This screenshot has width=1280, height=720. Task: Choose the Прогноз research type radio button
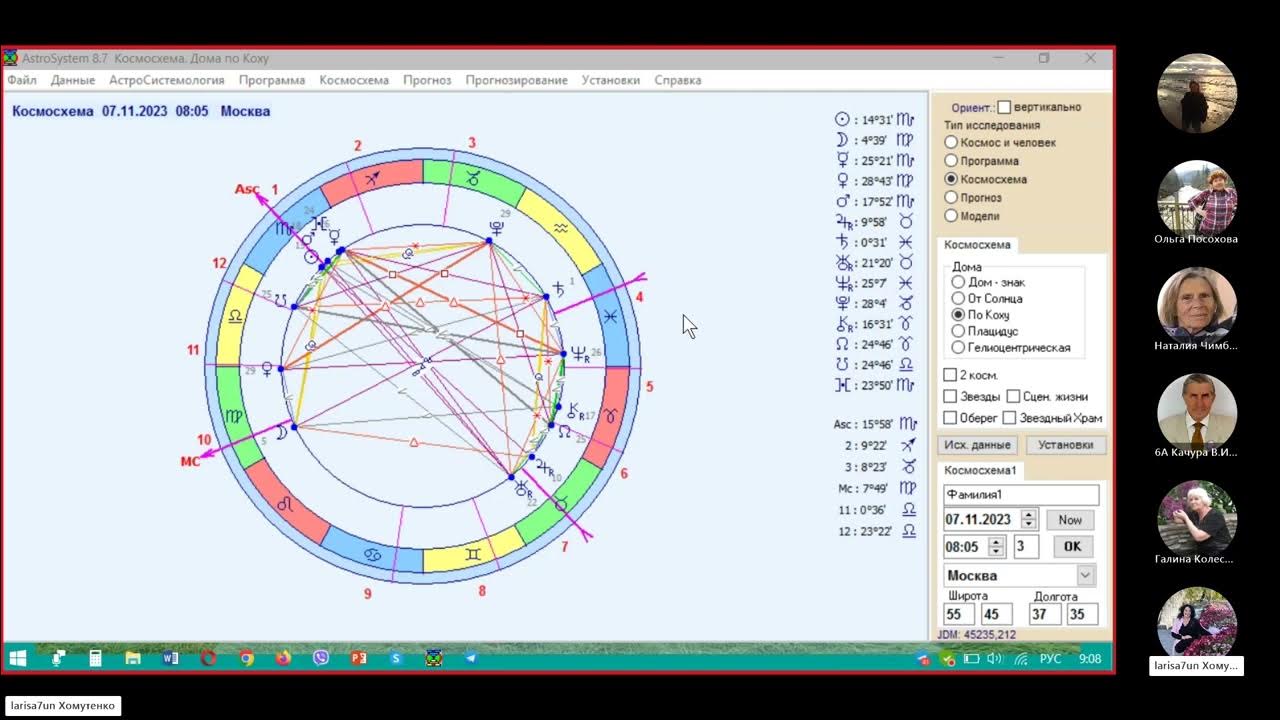coord(951,198)
